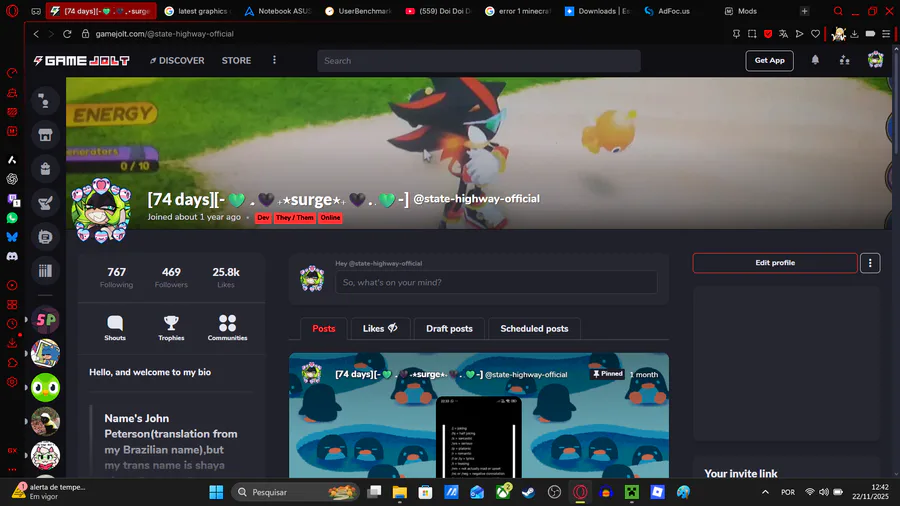Select the Scheduled posts tab
Screen dimensions: 900x506
pyautogui.click(x=534, y=329)
